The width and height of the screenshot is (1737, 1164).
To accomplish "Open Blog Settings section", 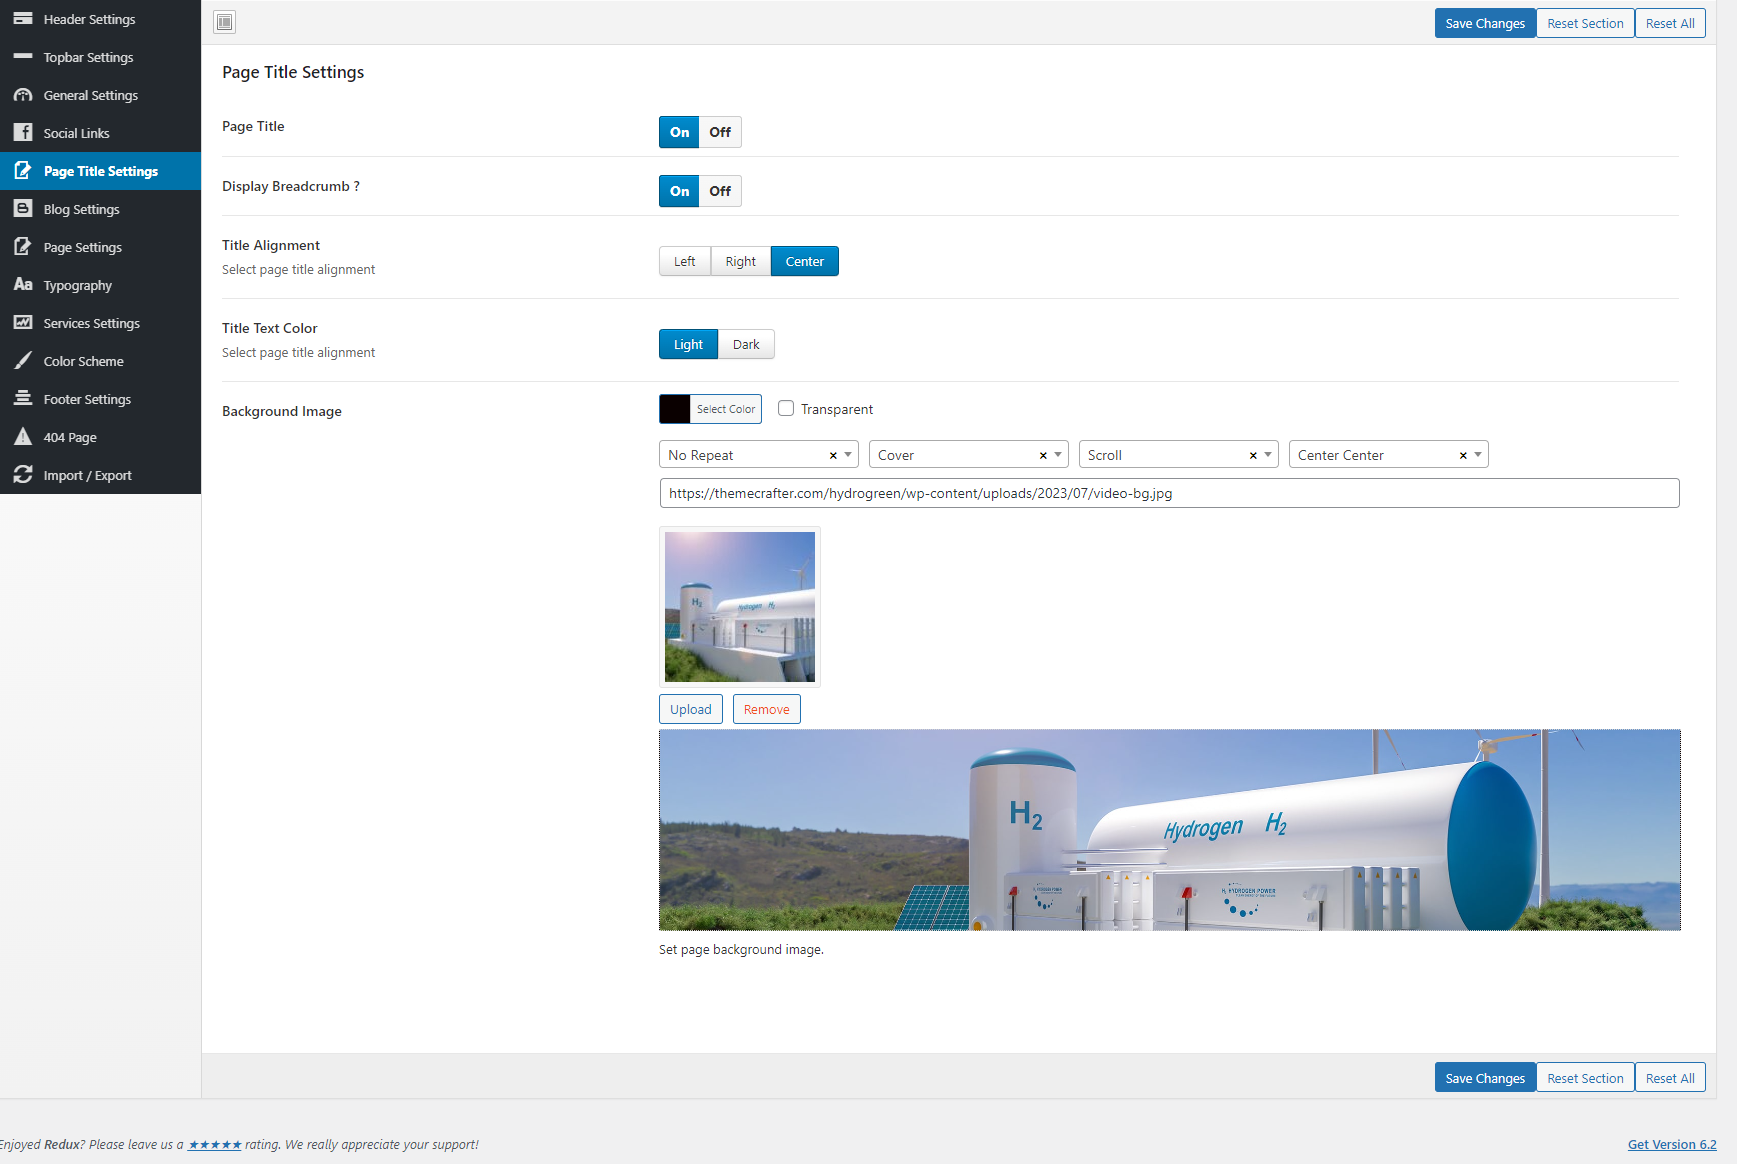I will point(81,209).
